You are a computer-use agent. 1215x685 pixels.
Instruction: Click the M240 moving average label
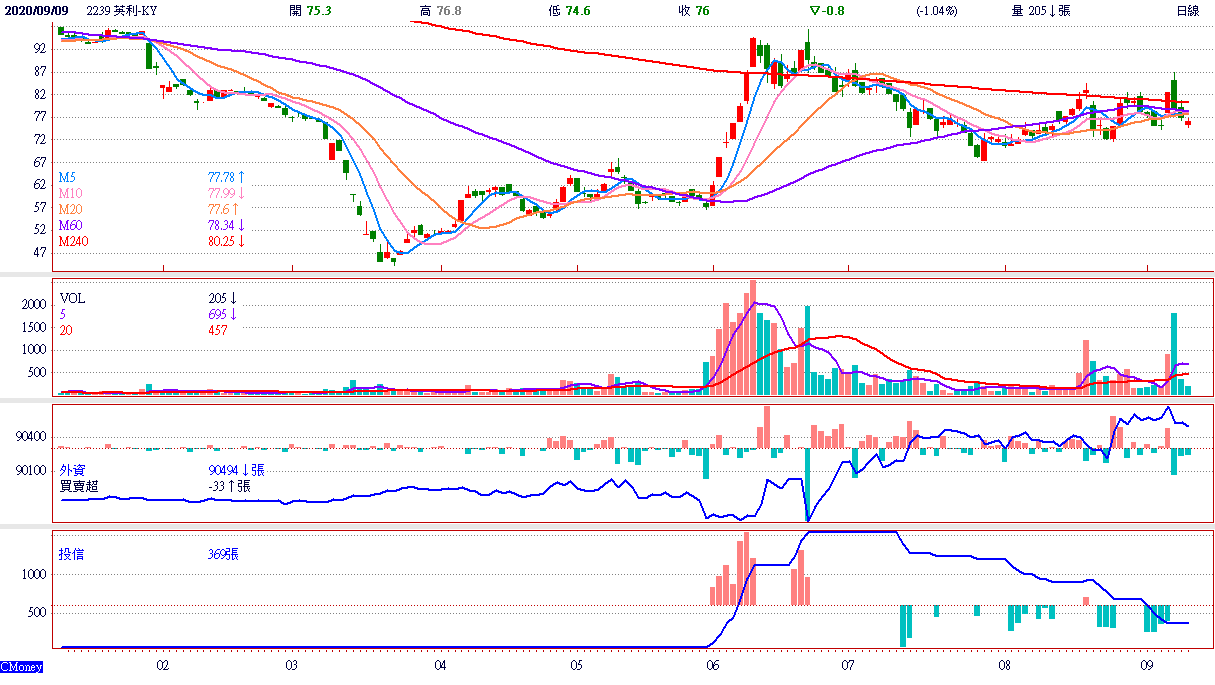73,241
